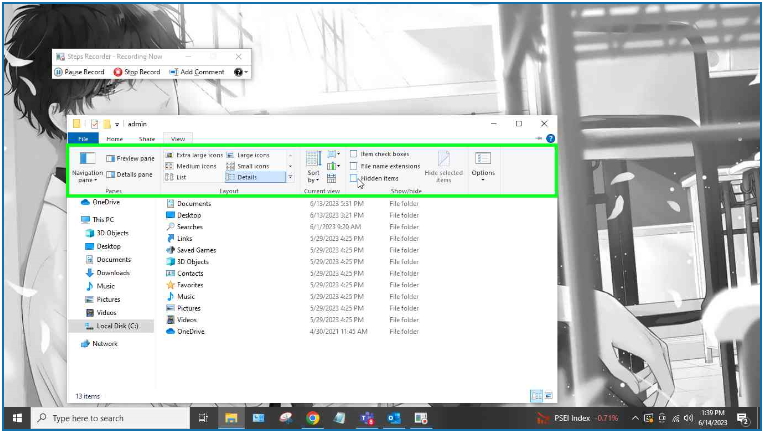Open Task View on the taskbar
Viewport: 764px width, 434px height.
(x=203, y=418)
